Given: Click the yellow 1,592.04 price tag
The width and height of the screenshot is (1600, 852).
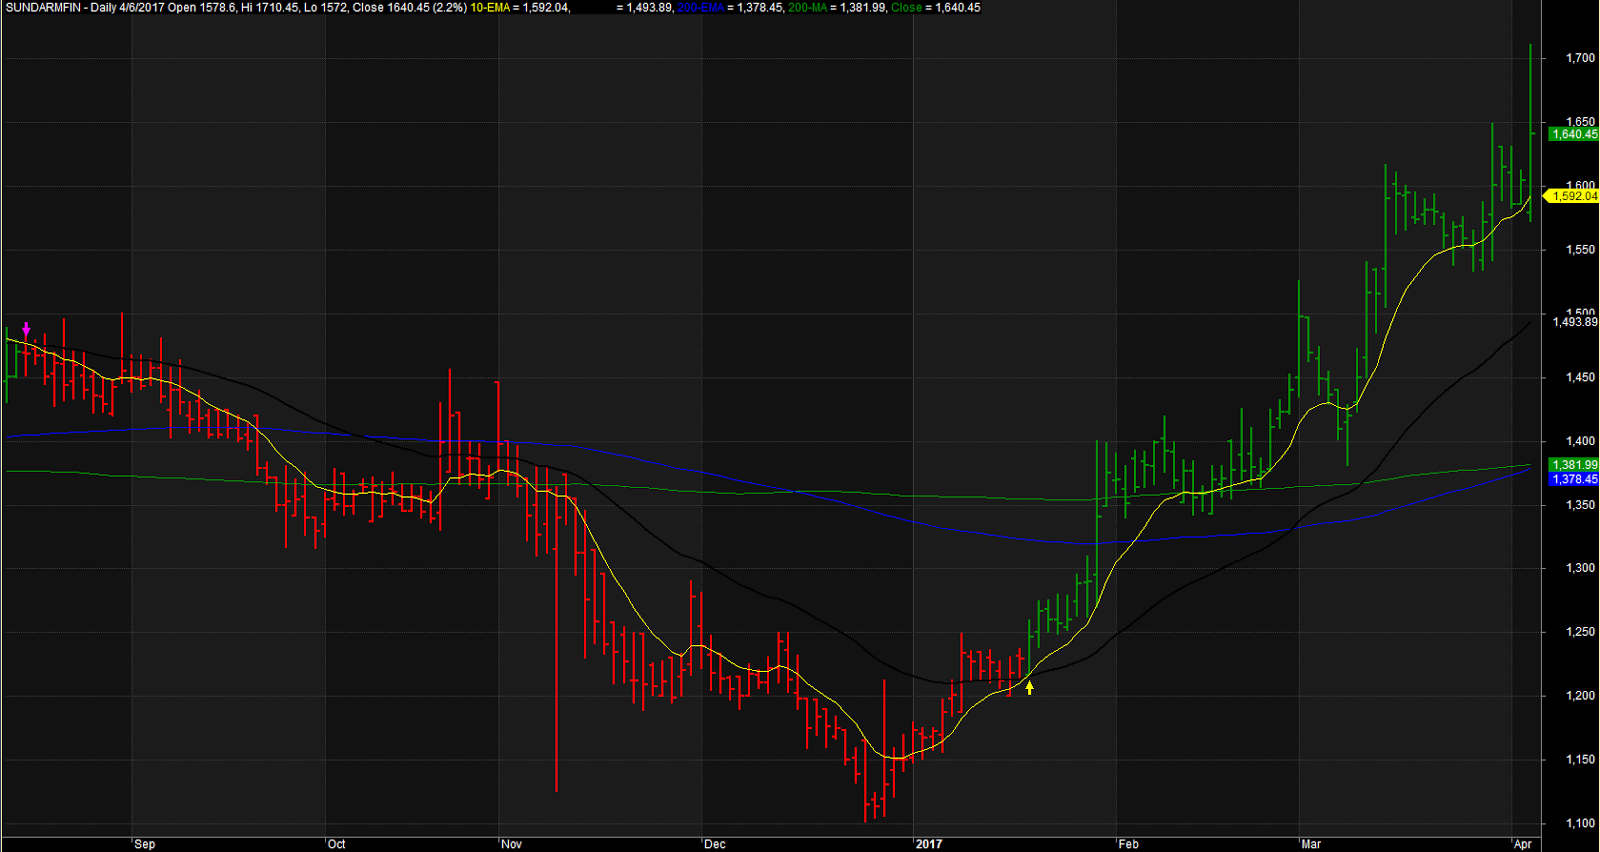Looking at the screenshot, I should pyautogui.click(x=1573, y=196).
